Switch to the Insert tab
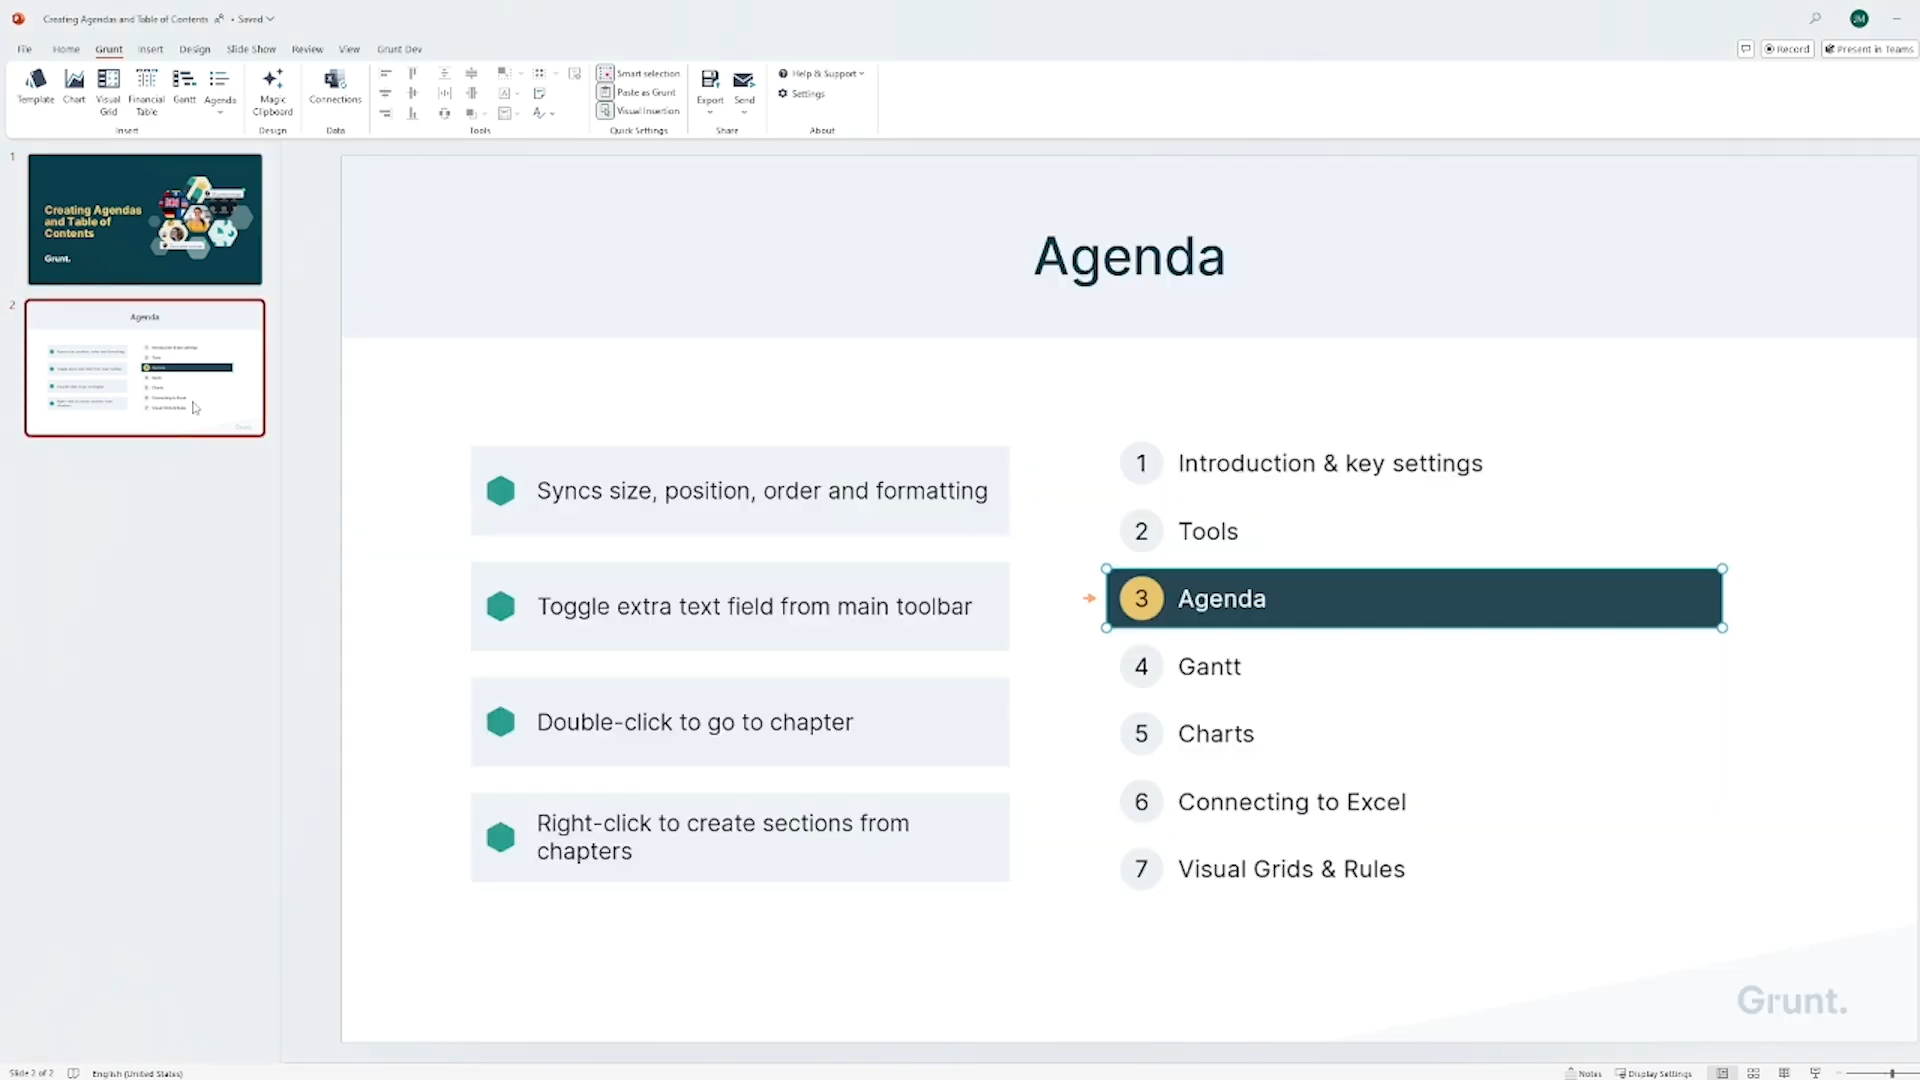Screen dimensions: 1920x1080 click(150, 49)
